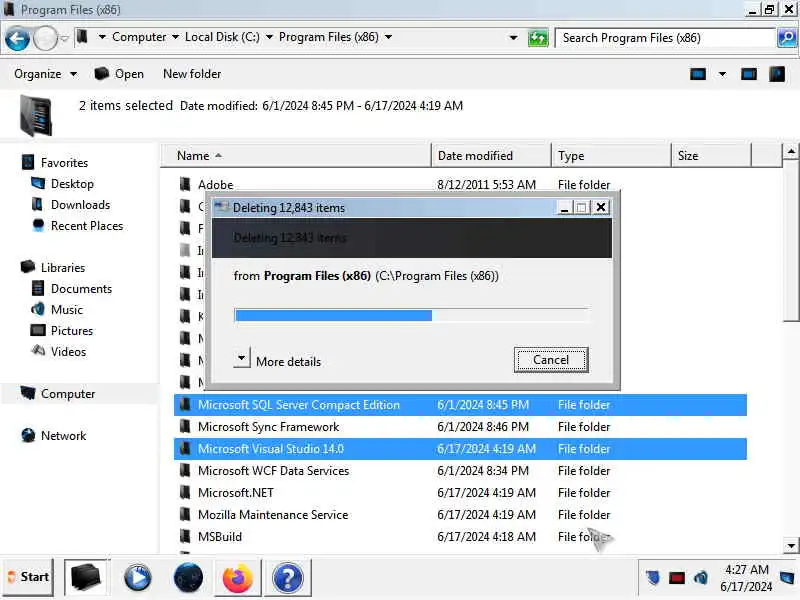The height and width of the screenshot is (600, 800).
Task: Expand More details in Deleting dialog
Action: point(242,359)
